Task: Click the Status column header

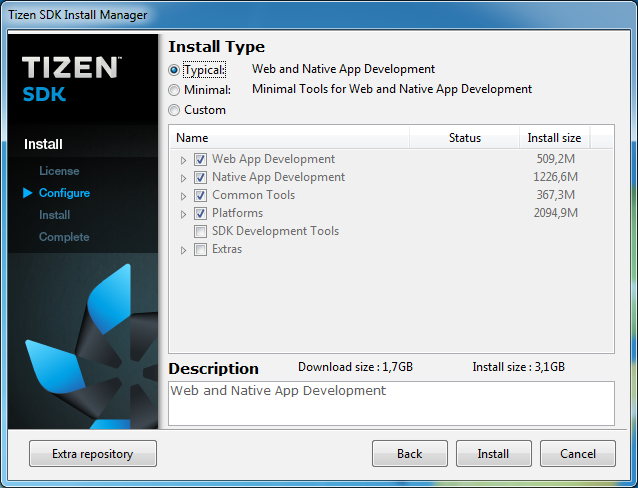Action: (464, 138)
